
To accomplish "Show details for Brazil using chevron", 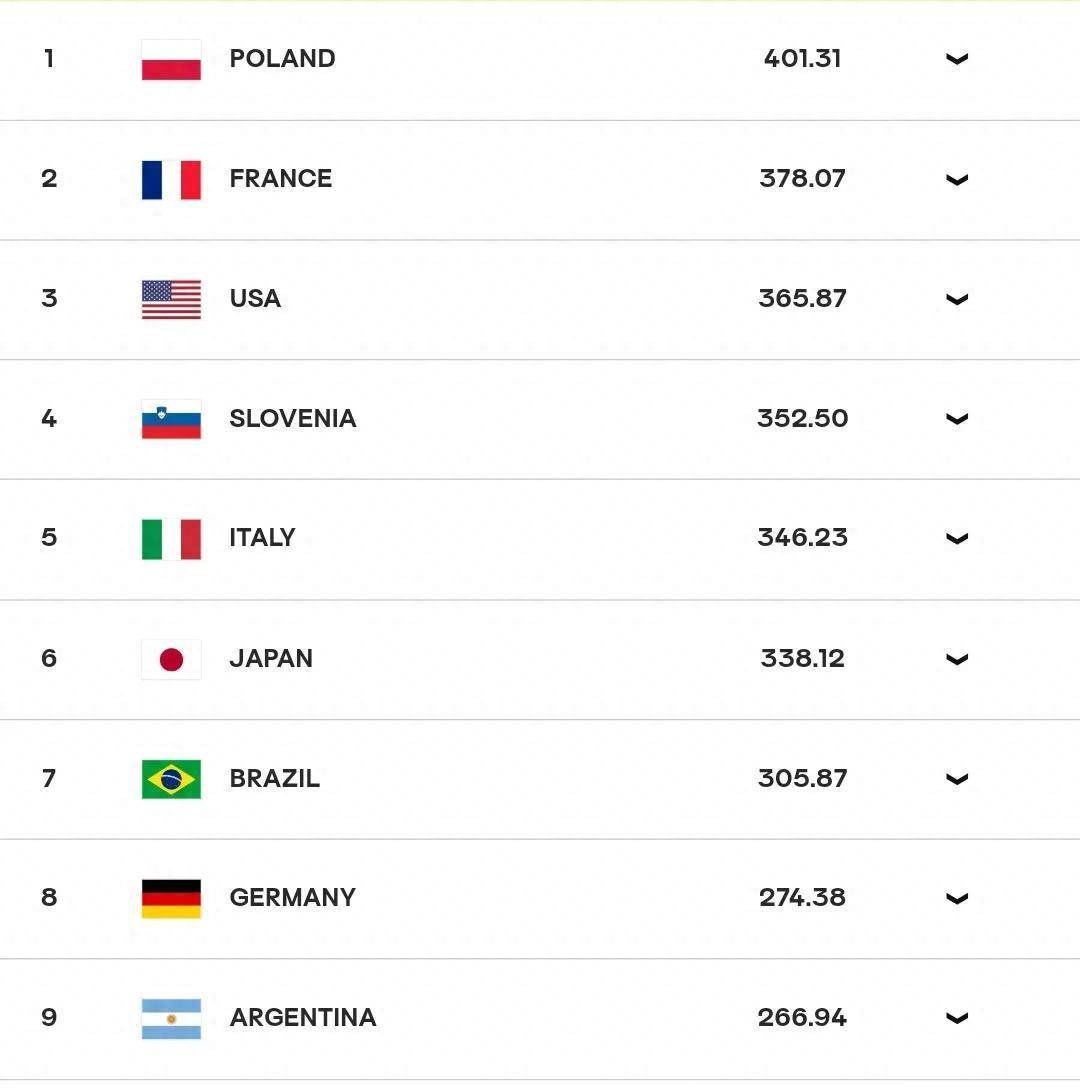I will [x=957, y=779].
